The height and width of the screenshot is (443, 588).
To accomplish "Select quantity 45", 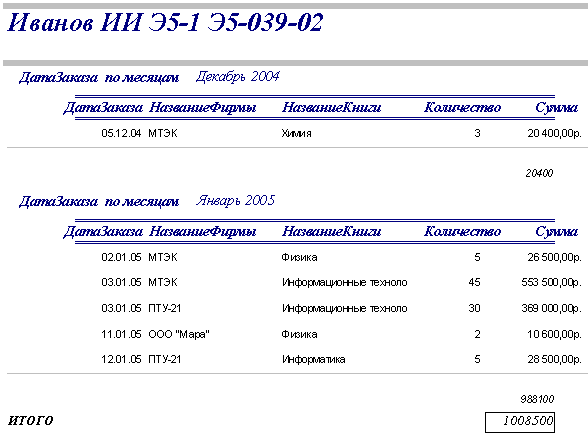I will tap(474, 282).
